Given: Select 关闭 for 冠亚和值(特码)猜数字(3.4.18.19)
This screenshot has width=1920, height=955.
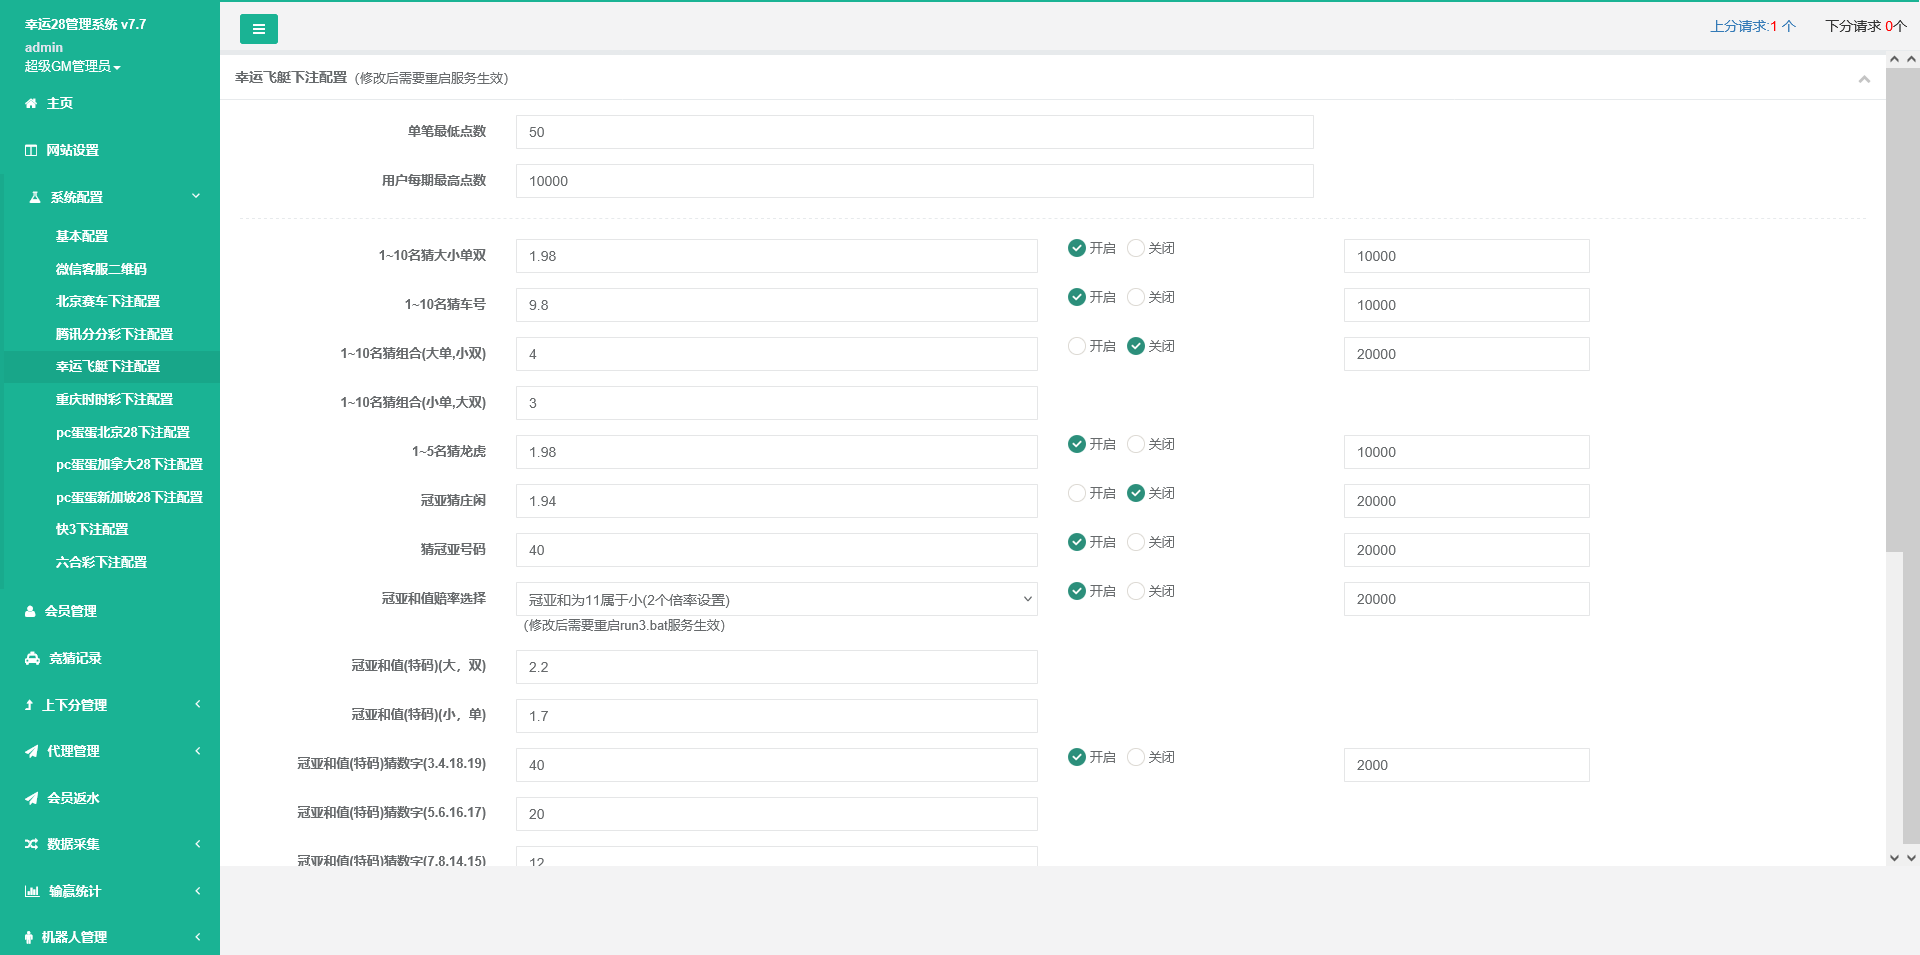Looking at the screenshot, I should [1136, 757].
